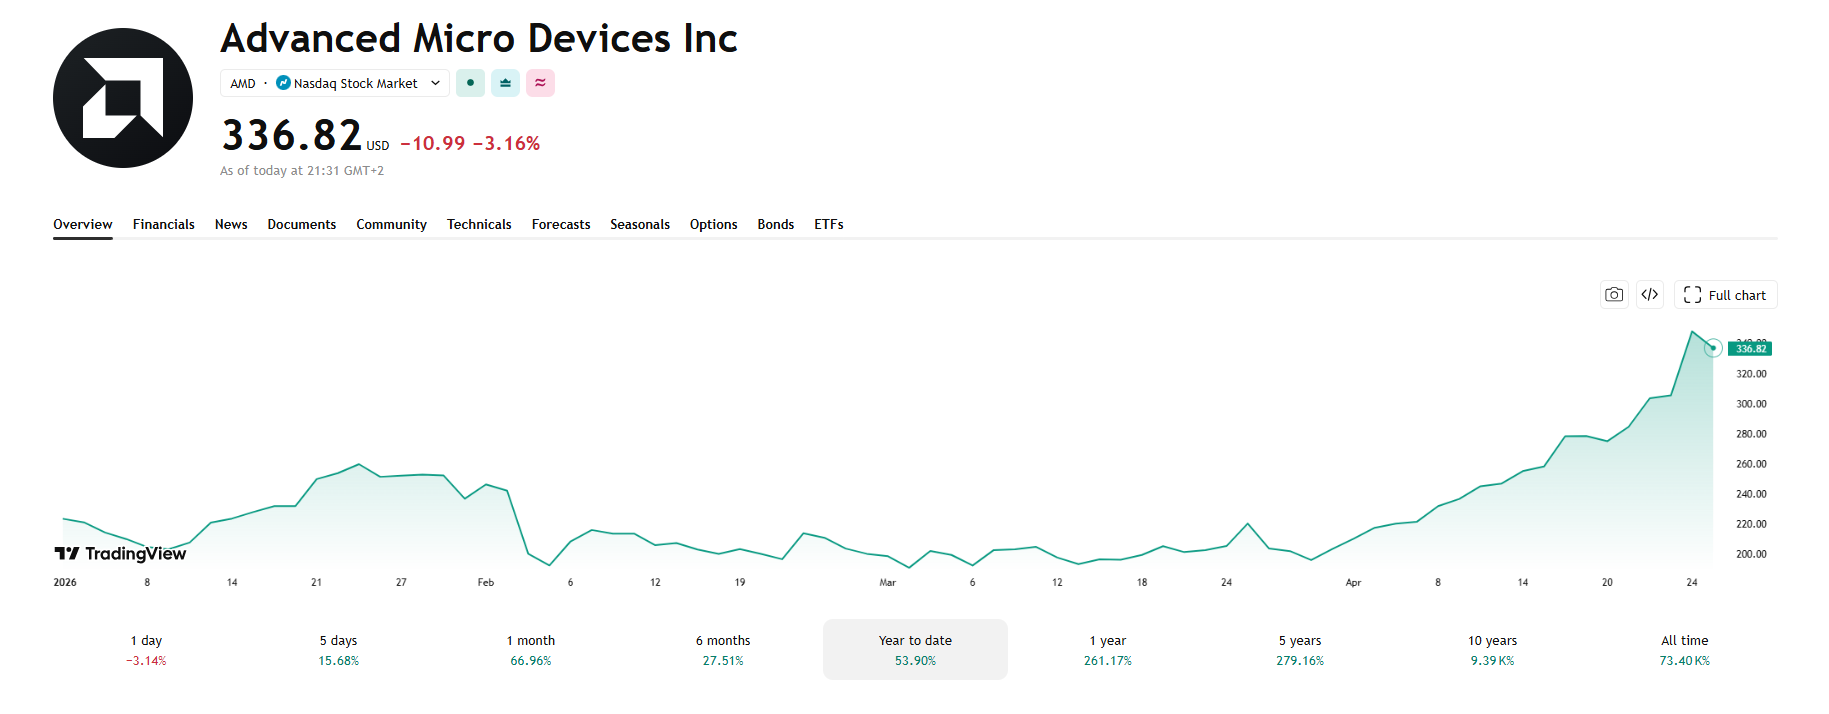Open the Technicals tab
This screenshot has height=714, width=1829.
click(479, 224)
